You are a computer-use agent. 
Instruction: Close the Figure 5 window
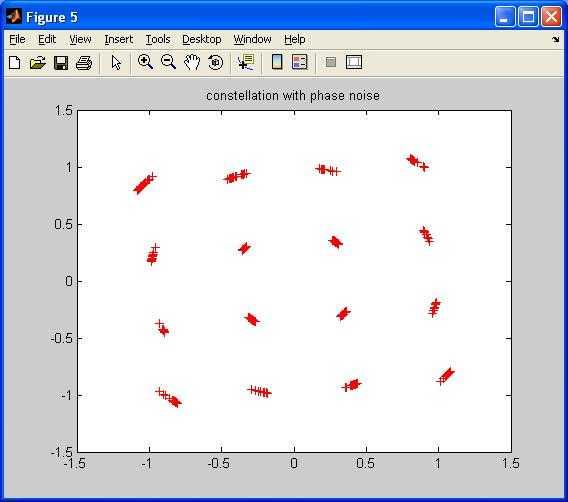coord(551,16)
